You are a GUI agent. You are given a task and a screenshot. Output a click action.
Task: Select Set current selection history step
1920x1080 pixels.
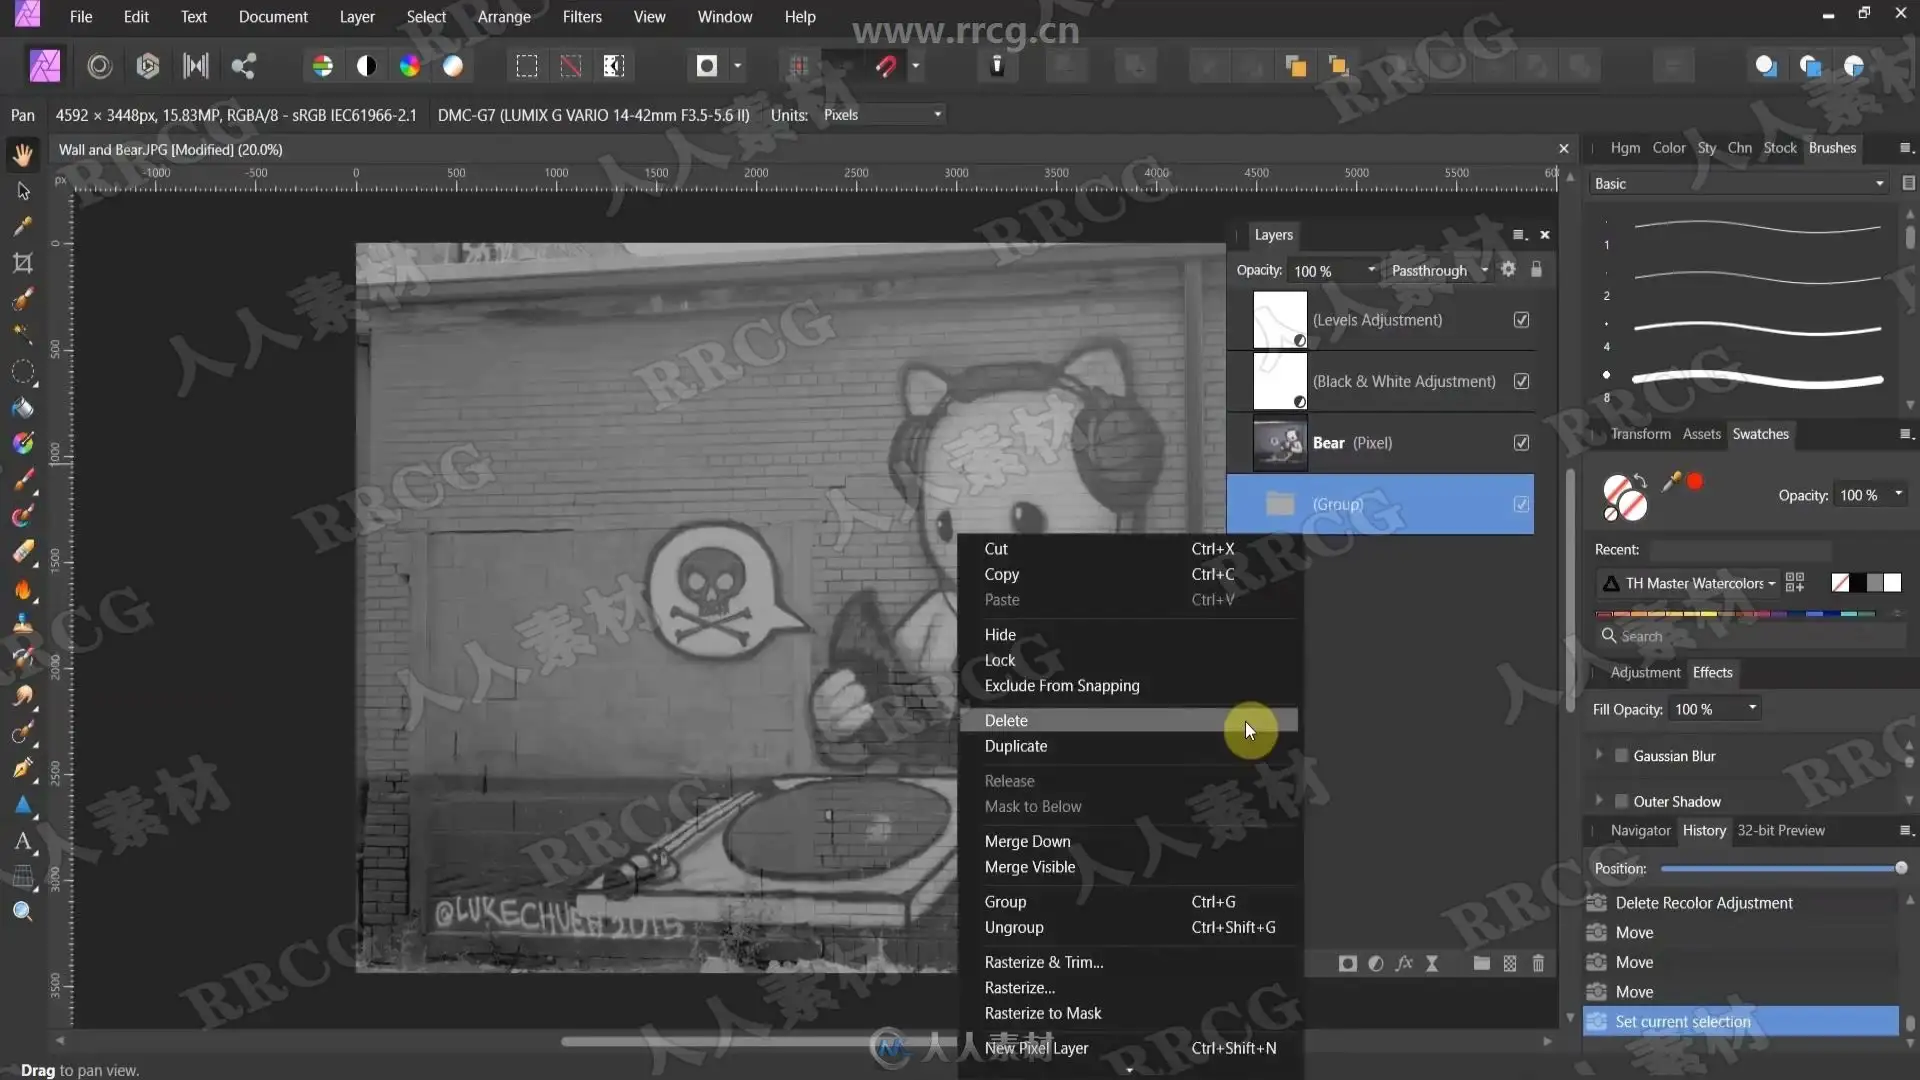tap(1740, 1022)
